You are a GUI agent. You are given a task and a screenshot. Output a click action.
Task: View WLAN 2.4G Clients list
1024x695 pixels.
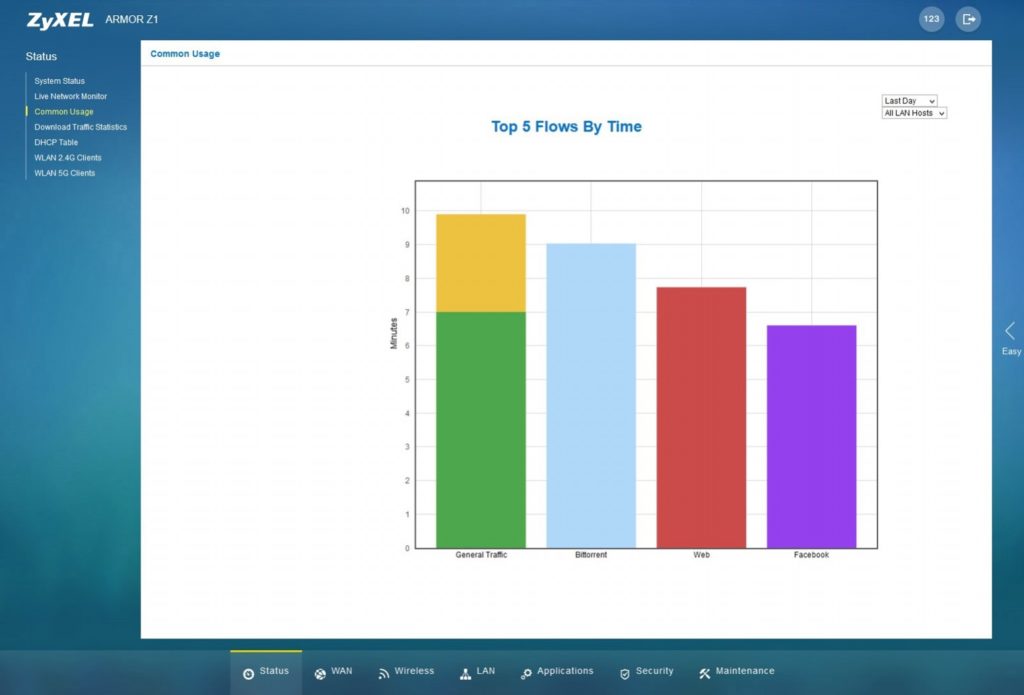coord(68,158)
